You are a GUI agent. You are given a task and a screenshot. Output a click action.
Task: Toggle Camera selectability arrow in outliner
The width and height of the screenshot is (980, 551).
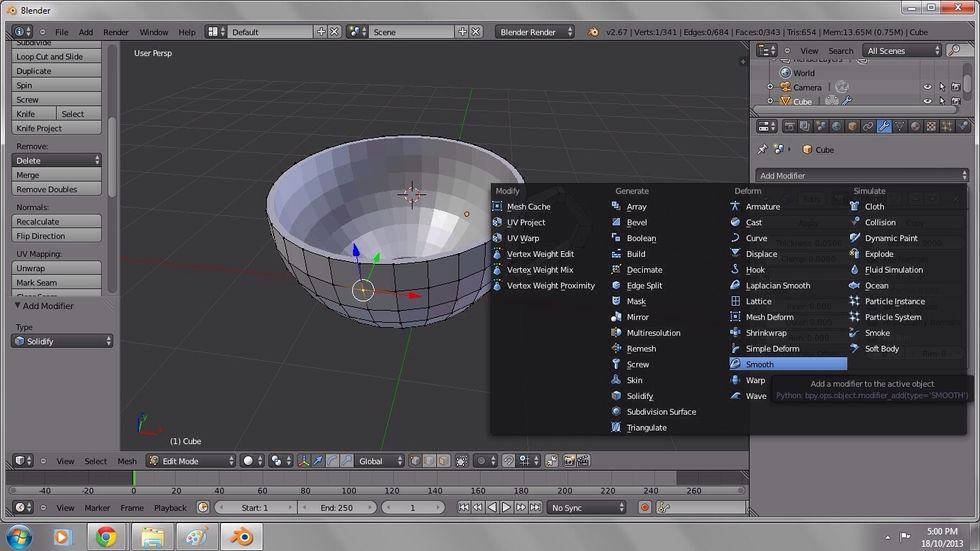(942, 87)
